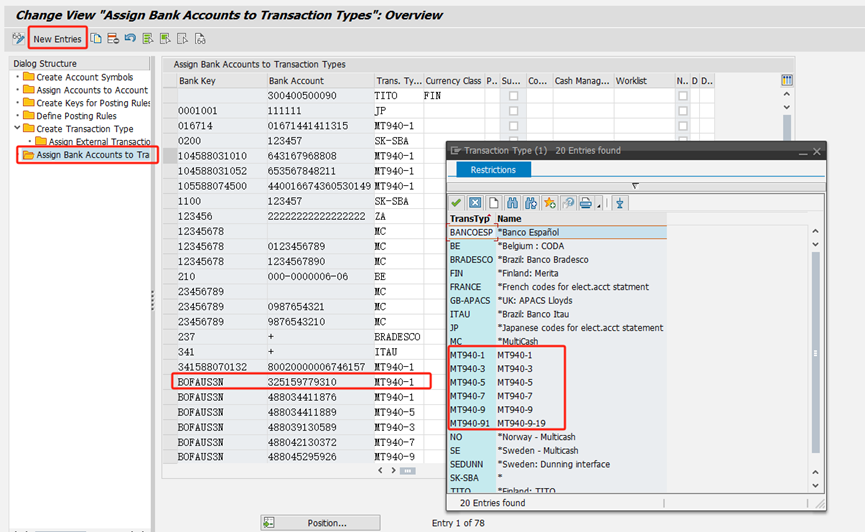
Task: Select Define Posting Rules in Dialog Structure
Action: (76, 116)
